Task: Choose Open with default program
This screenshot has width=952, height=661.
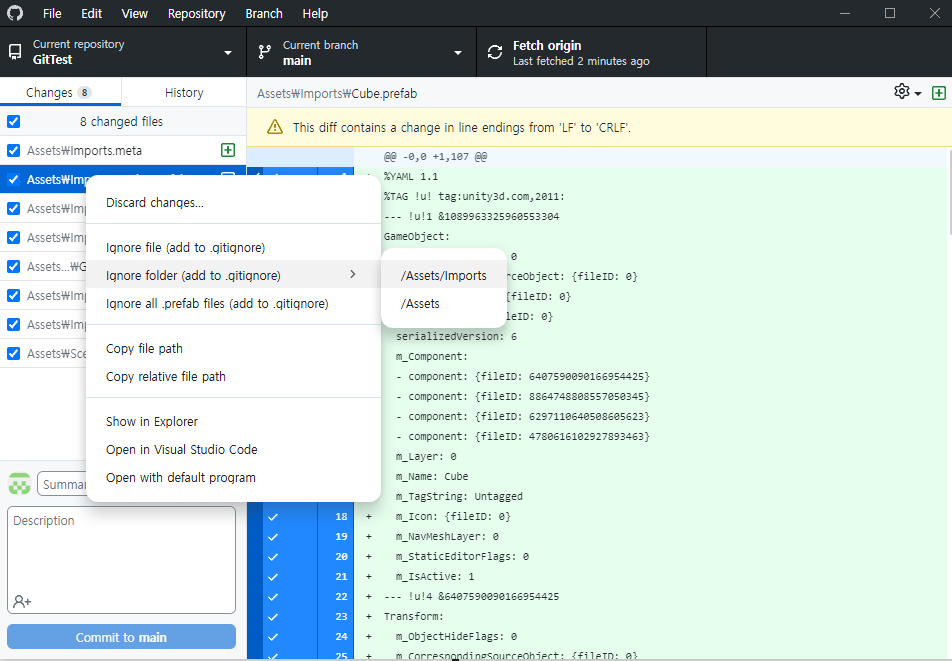Action: pyautogui.click(x=233, y=478)
